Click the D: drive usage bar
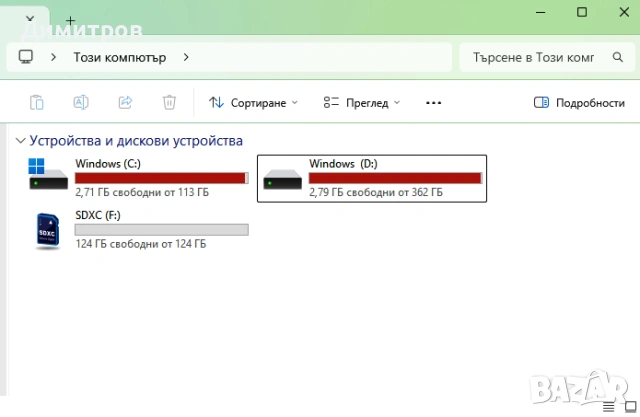The image size is (640, 417). pos(395,178)
